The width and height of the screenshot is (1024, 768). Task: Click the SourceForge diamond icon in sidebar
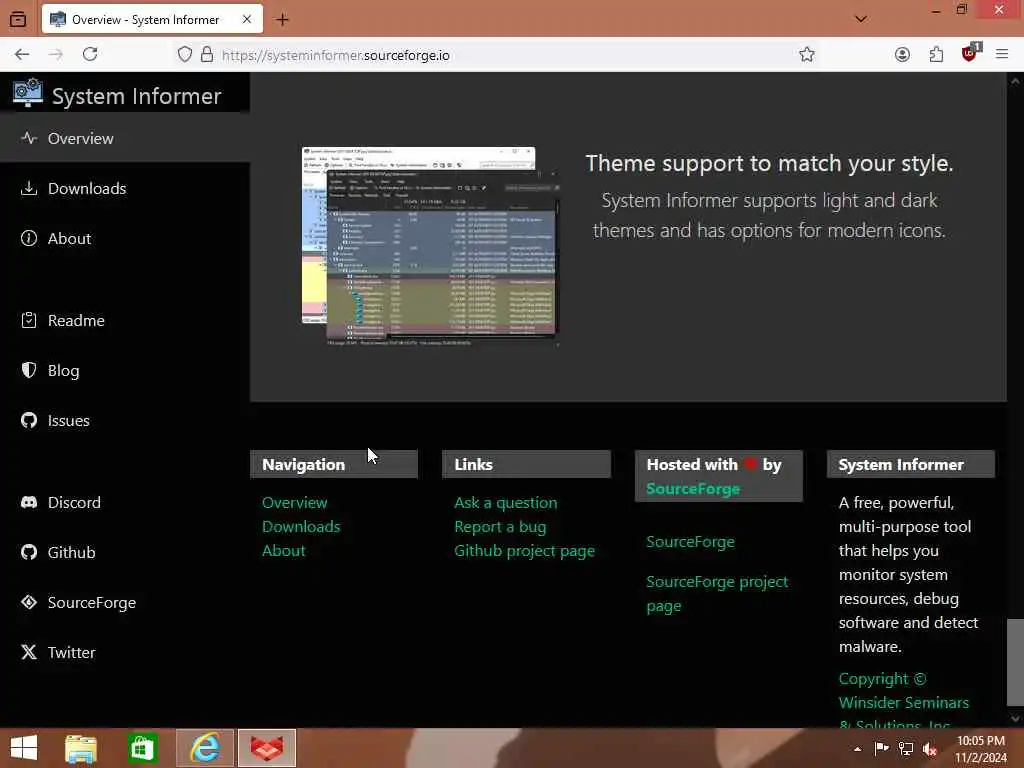29,602
